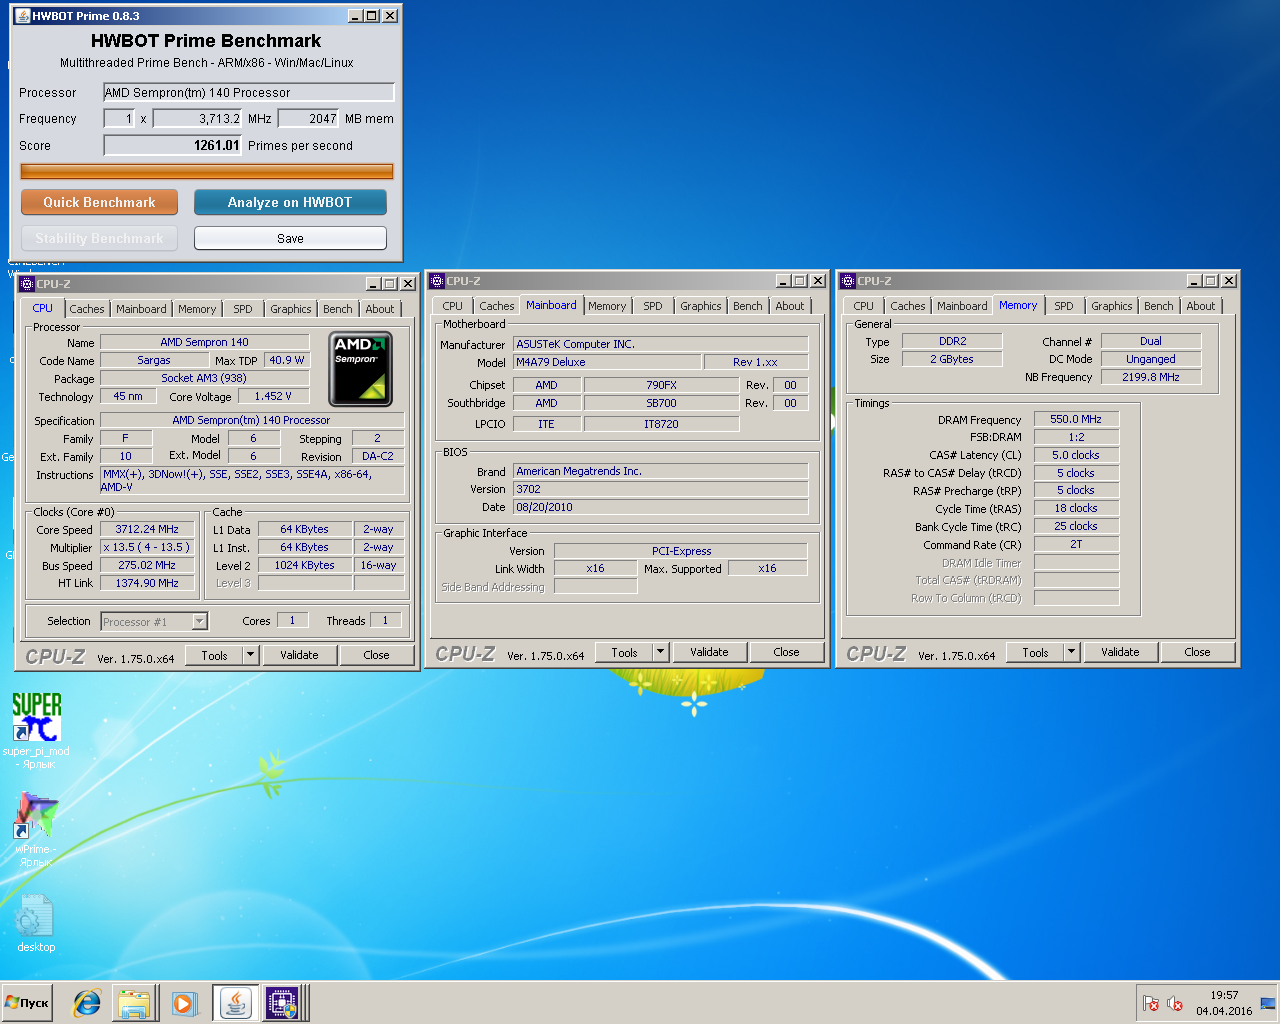This screenshot has width=1280, height=1024.
Task: Switch to CPU-Z taskbar item
Action: (x=283, y=1003)
